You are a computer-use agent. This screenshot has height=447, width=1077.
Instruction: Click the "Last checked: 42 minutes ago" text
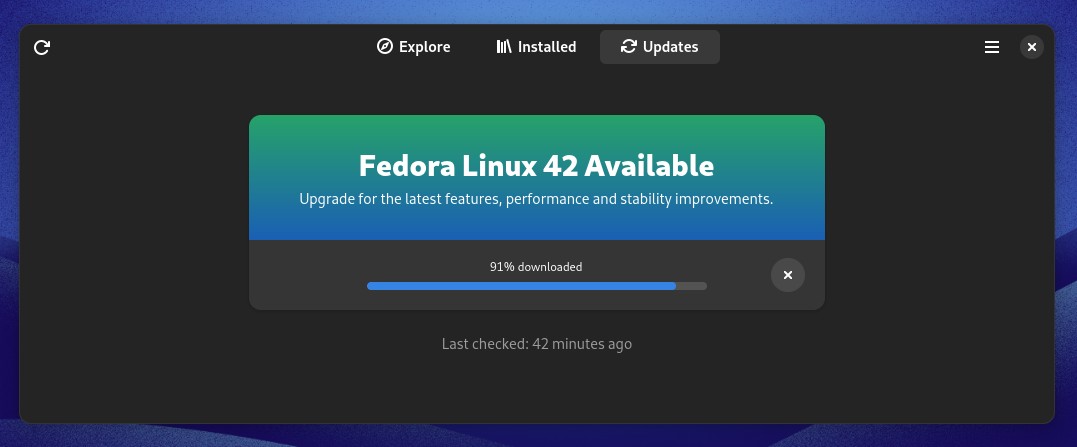[x=536, y=344]
